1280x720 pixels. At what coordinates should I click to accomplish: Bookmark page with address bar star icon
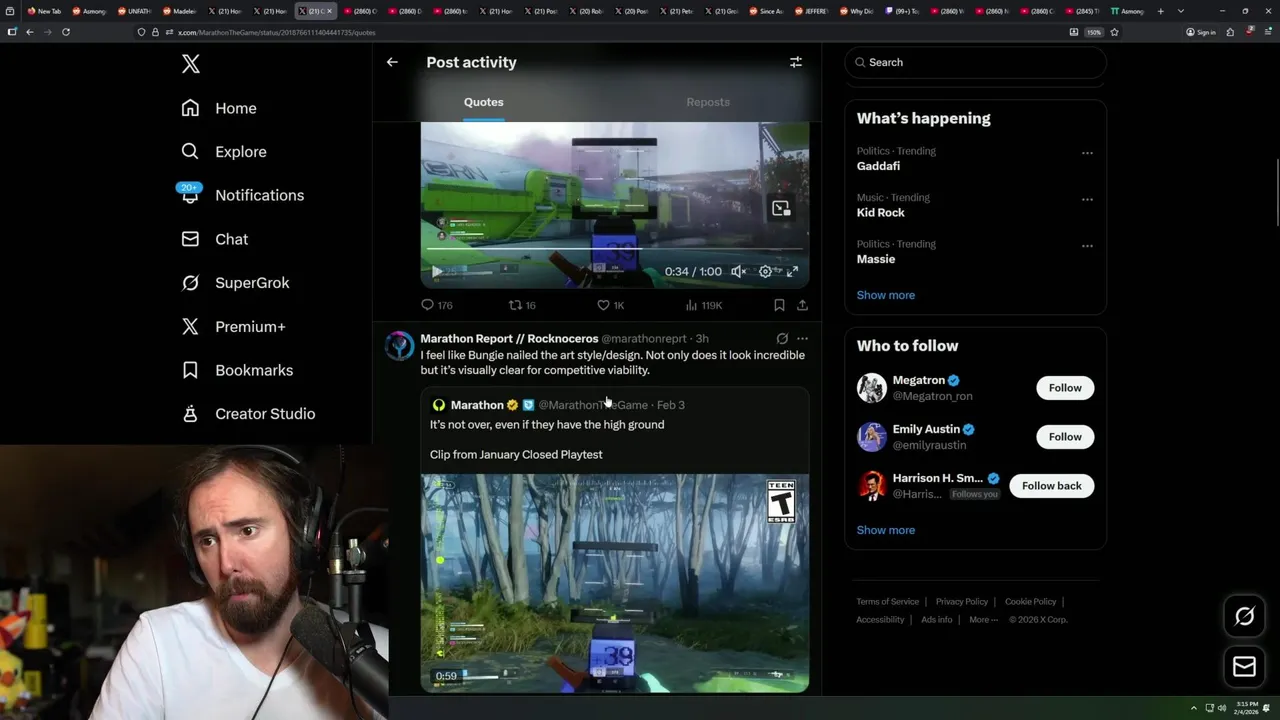[1114, 32]
